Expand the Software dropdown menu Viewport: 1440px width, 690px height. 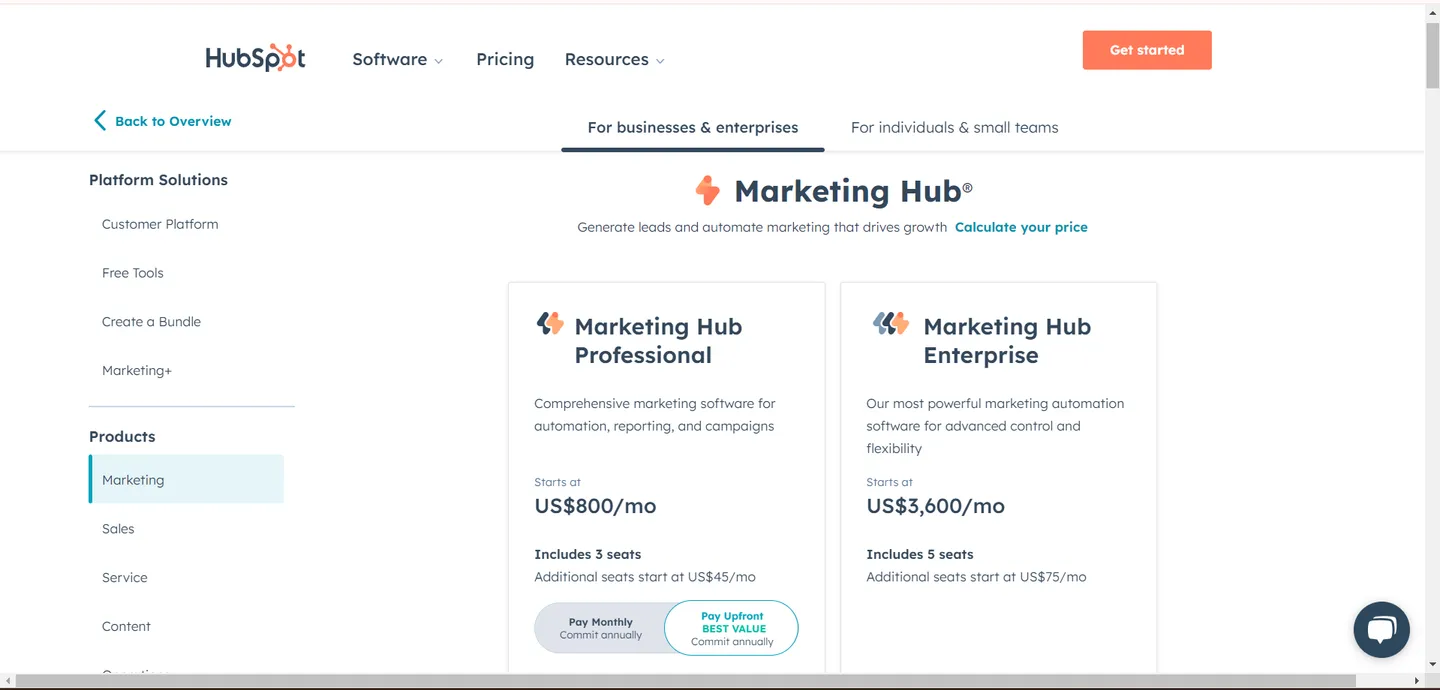pyautogui.click(x=397, y=59)
